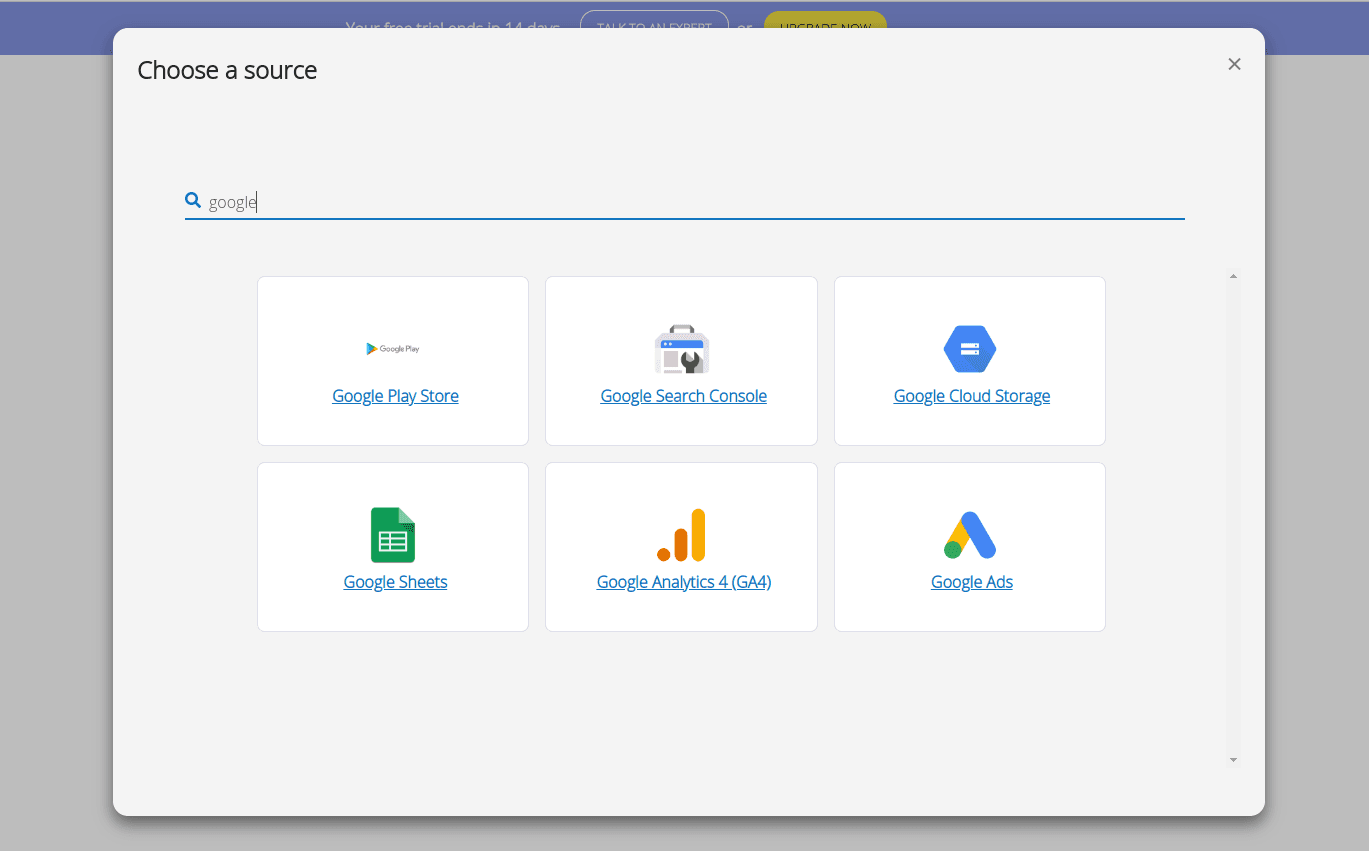Image resolution: width=1369 pixels, height=851 pixels.
Task: Open the Google Analytics 4 (GA4) link
Action: click(x=683, y=581)
